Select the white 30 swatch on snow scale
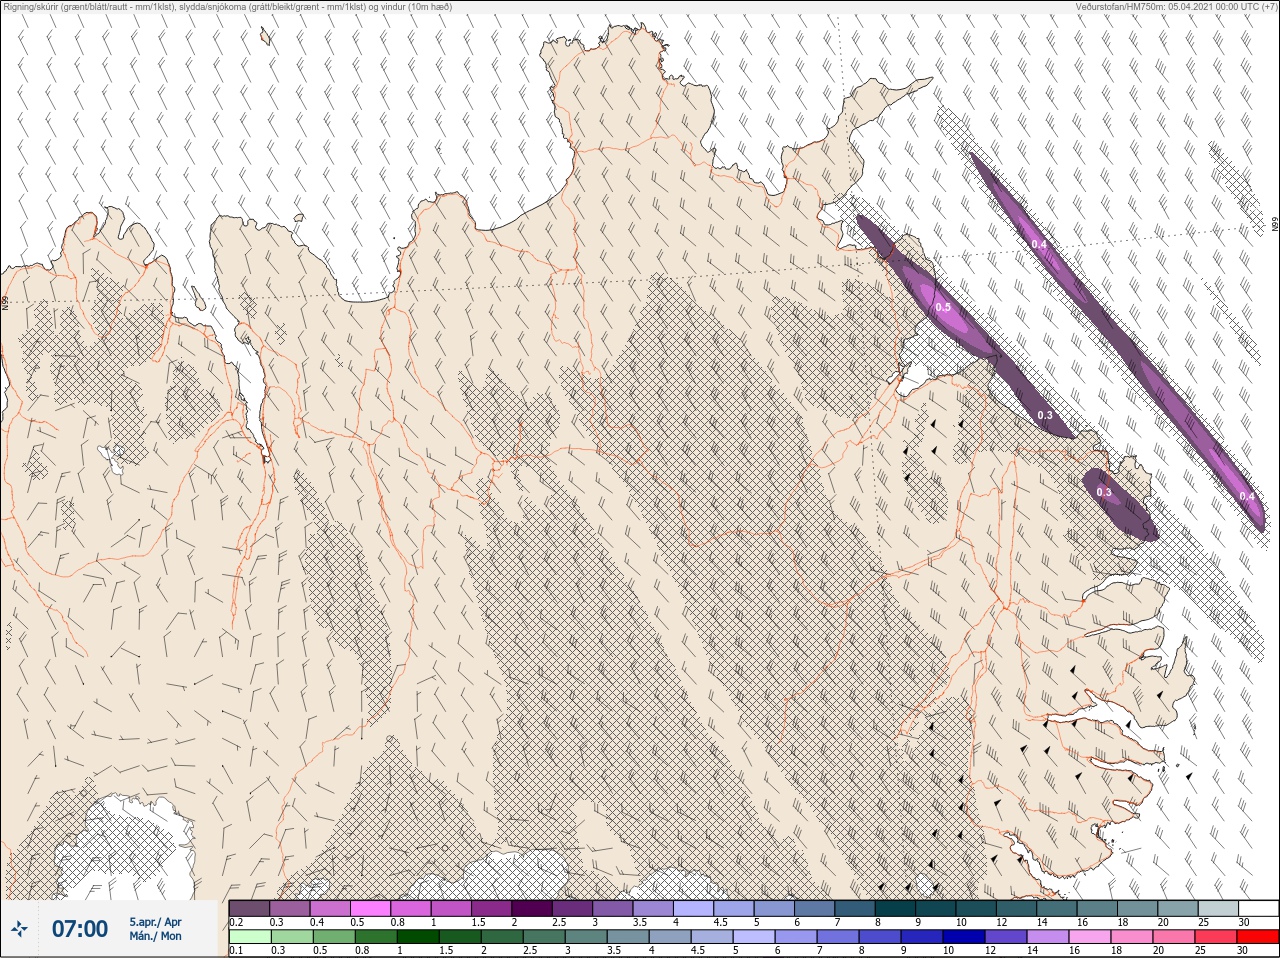 tap(1258, 908)
